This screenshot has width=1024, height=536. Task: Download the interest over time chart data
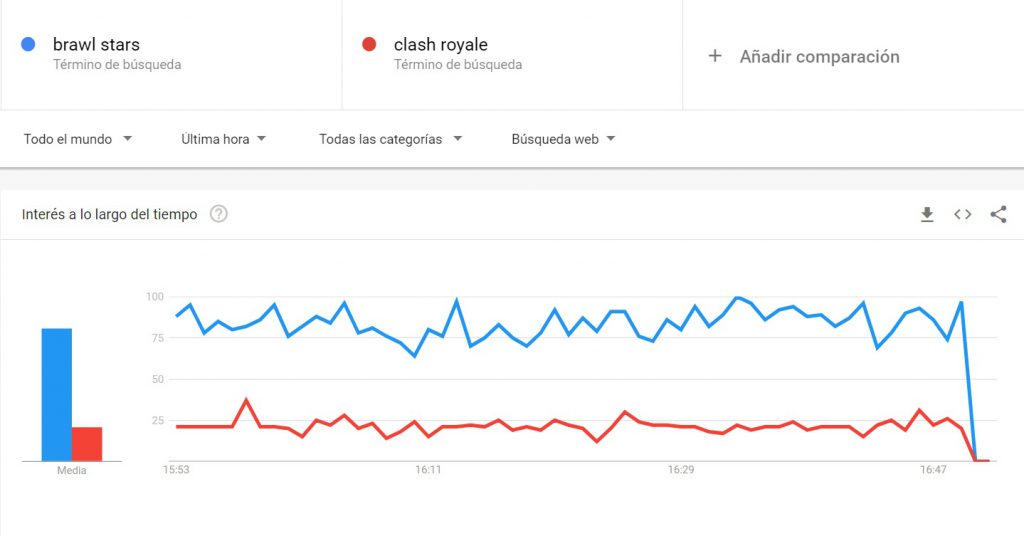point(927,214)
